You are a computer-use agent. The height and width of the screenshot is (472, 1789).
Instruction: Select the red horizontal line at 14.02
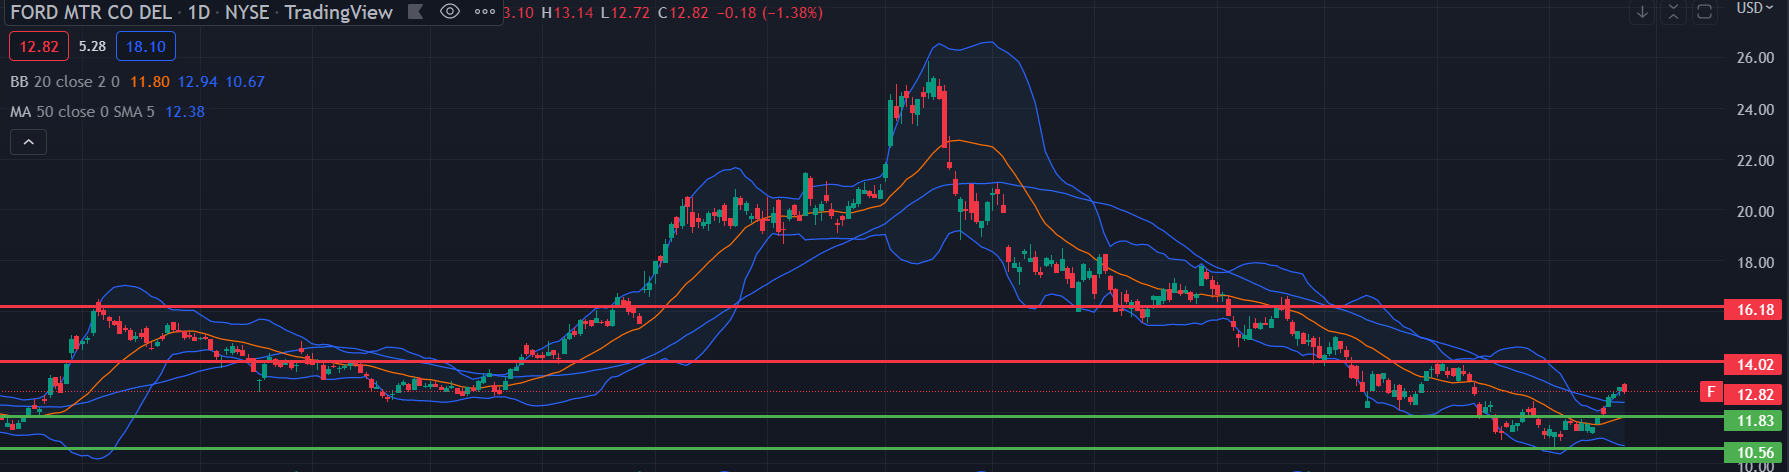coord(860,361)
